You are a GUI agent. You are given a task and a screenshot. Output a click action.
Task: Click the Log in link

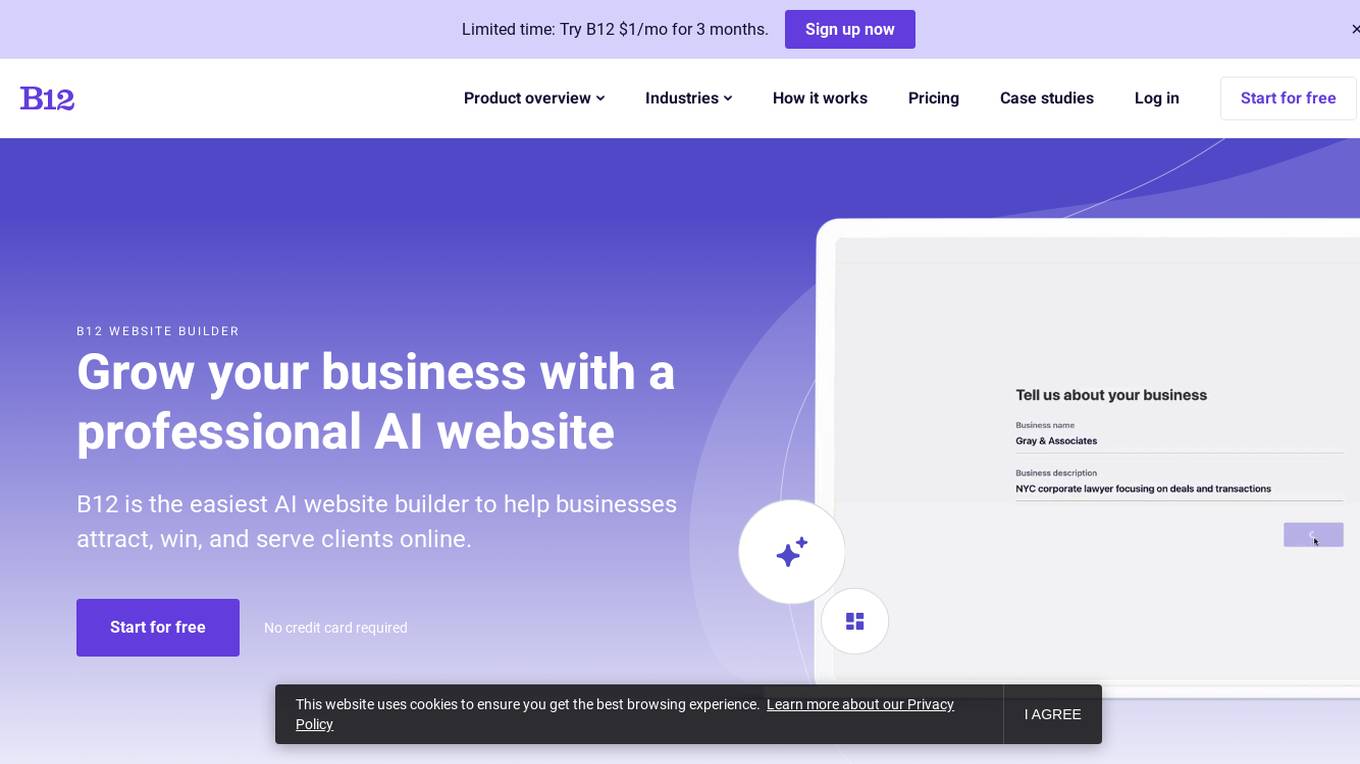tap(1157, 98)
